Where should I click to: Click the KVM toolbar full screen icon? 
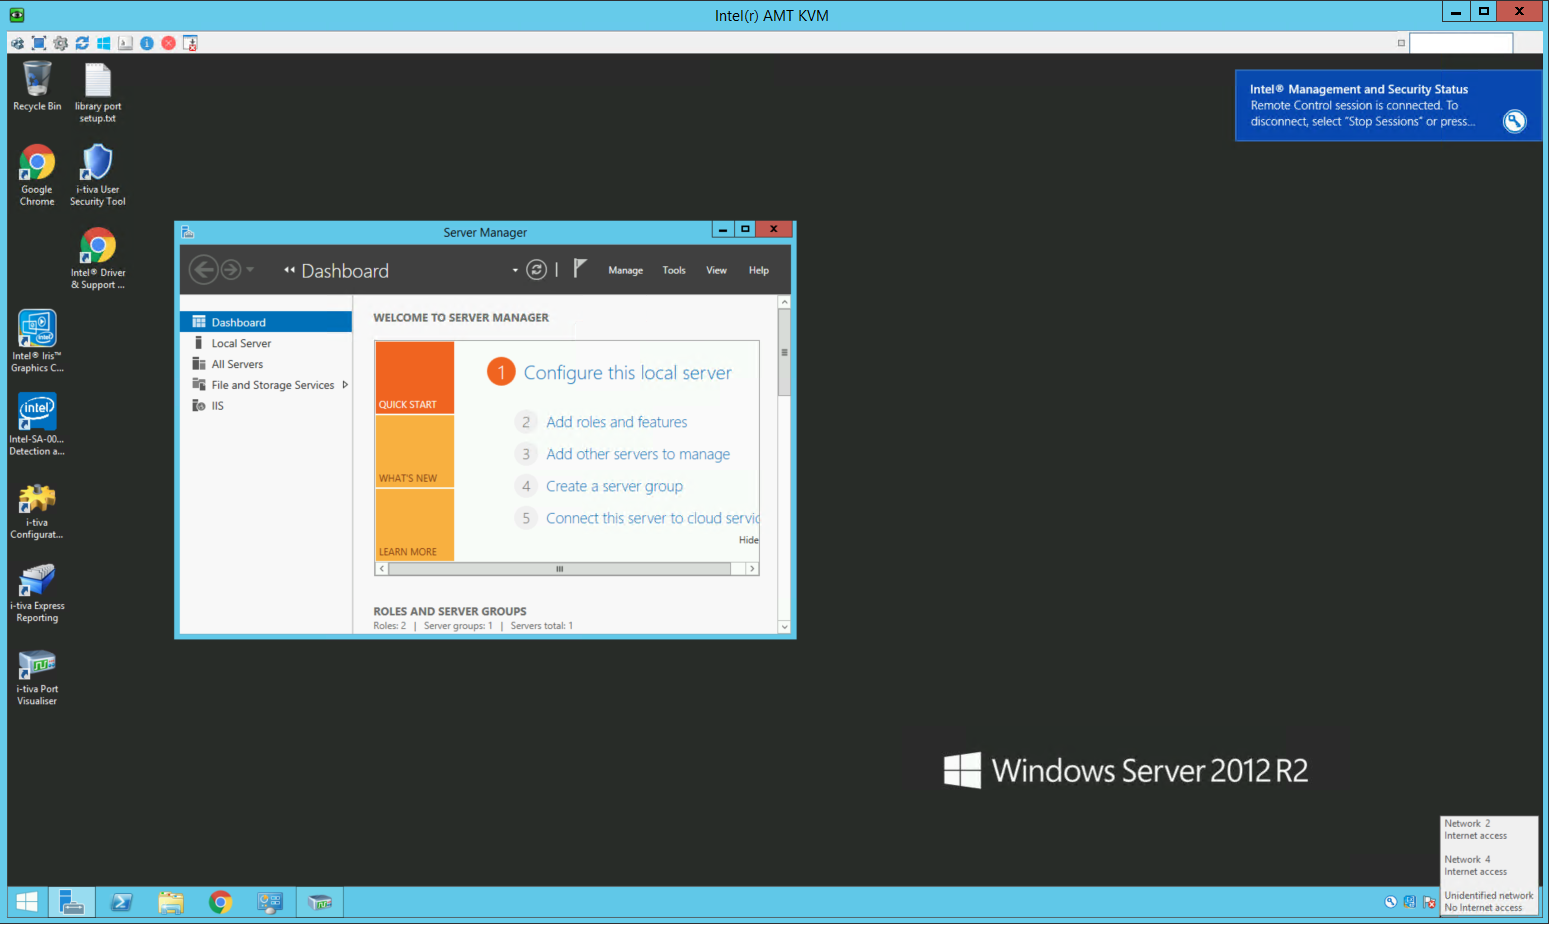pos(39,43)
